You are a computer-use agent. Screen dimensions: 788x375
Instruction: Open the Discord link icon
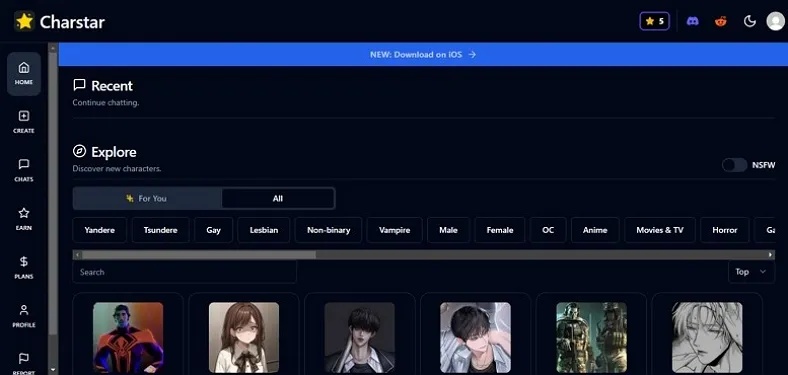pos(693,21)
